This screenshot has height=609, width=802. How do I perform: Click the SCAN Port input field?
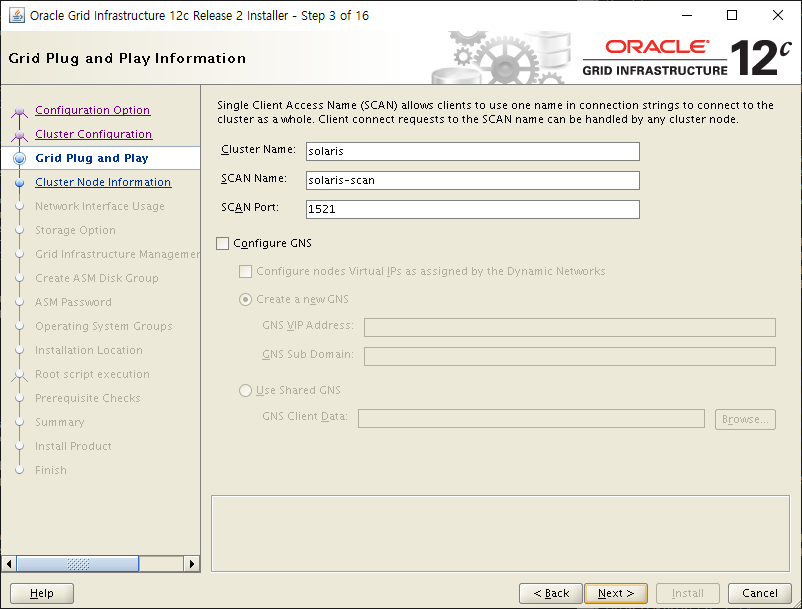(473, 209)
